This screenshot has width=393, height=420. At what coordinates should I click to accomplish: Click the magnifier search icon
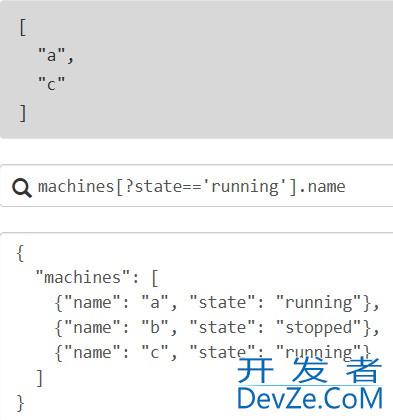point(22,188)
